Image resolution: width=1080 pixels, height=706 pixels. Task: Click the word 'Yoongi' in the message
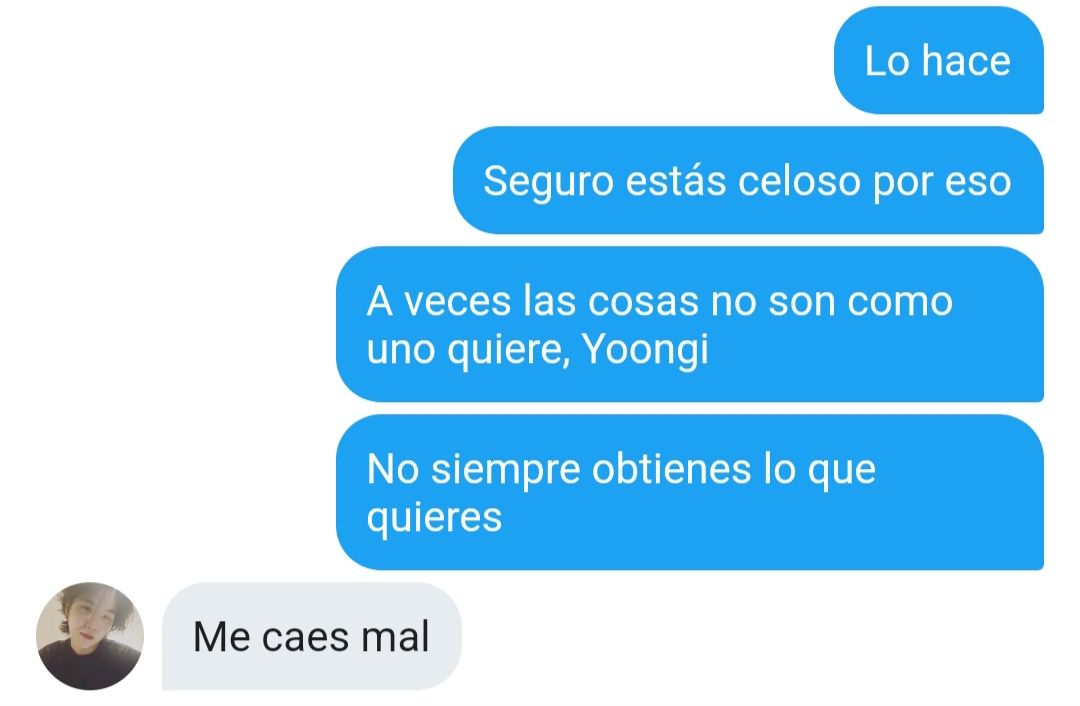[645, 350]
